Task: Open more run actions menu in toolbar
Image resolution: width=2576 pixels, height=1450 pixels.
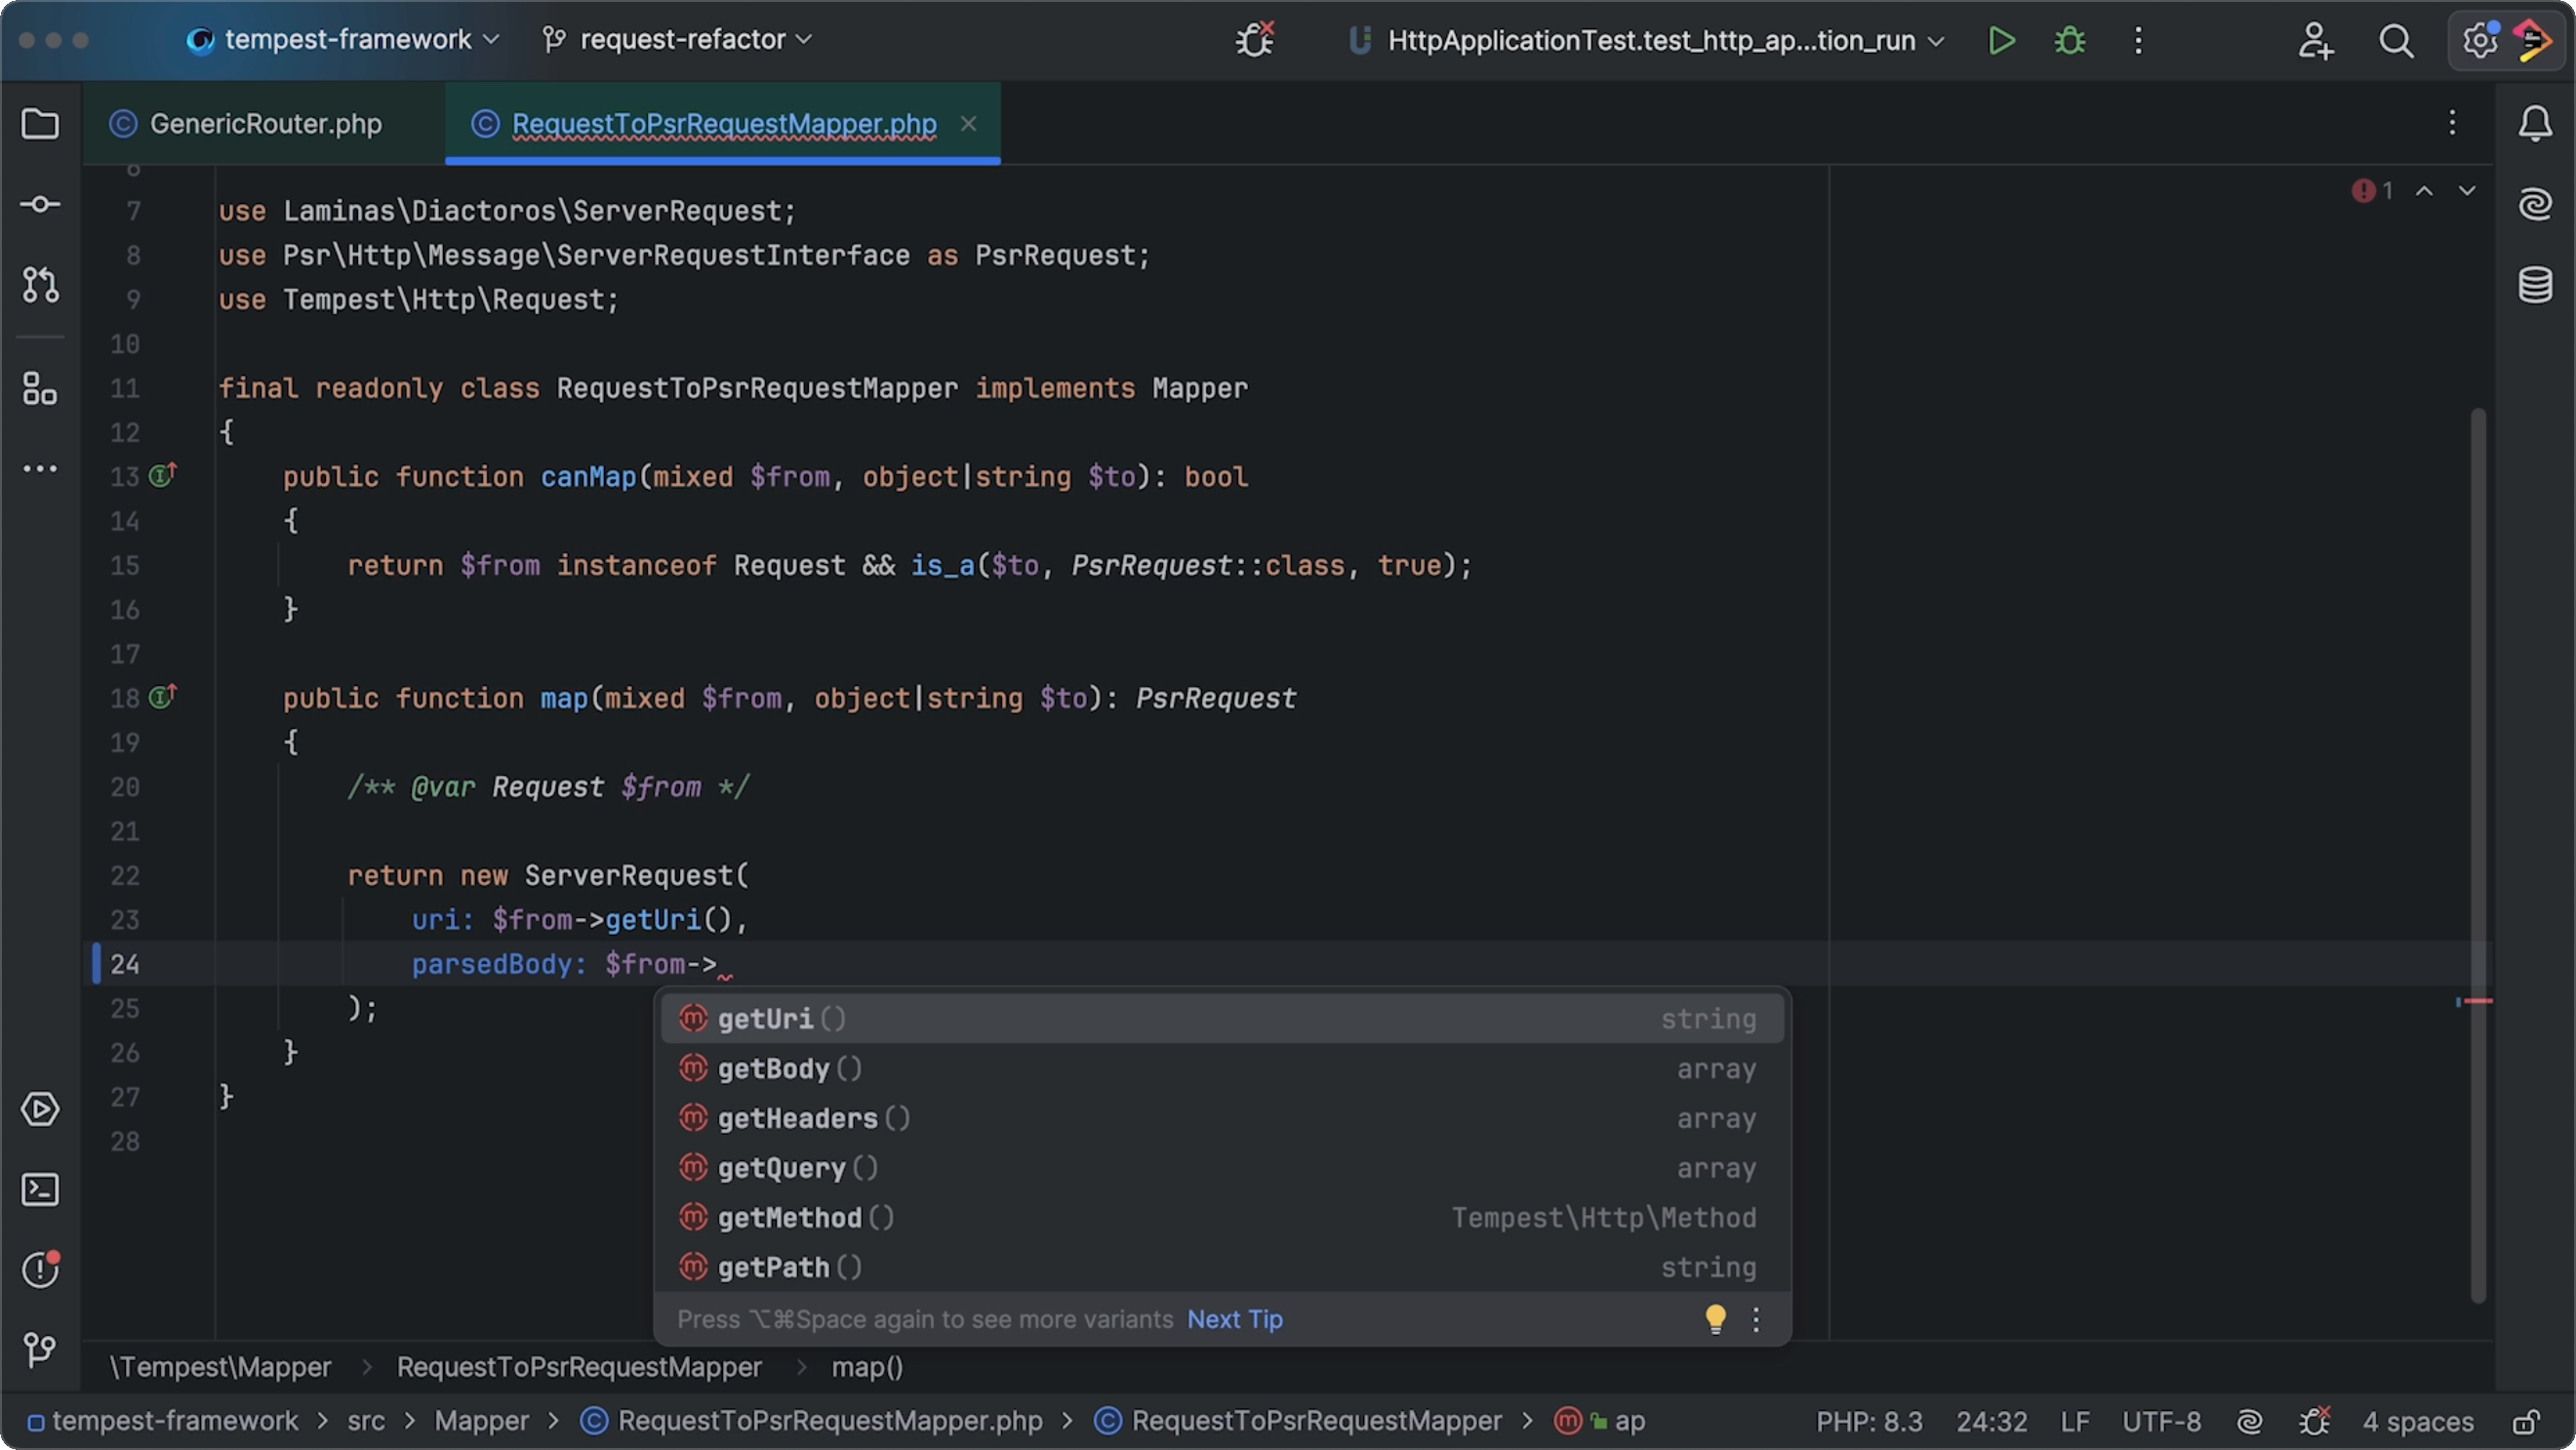Action: point(2138,40)
